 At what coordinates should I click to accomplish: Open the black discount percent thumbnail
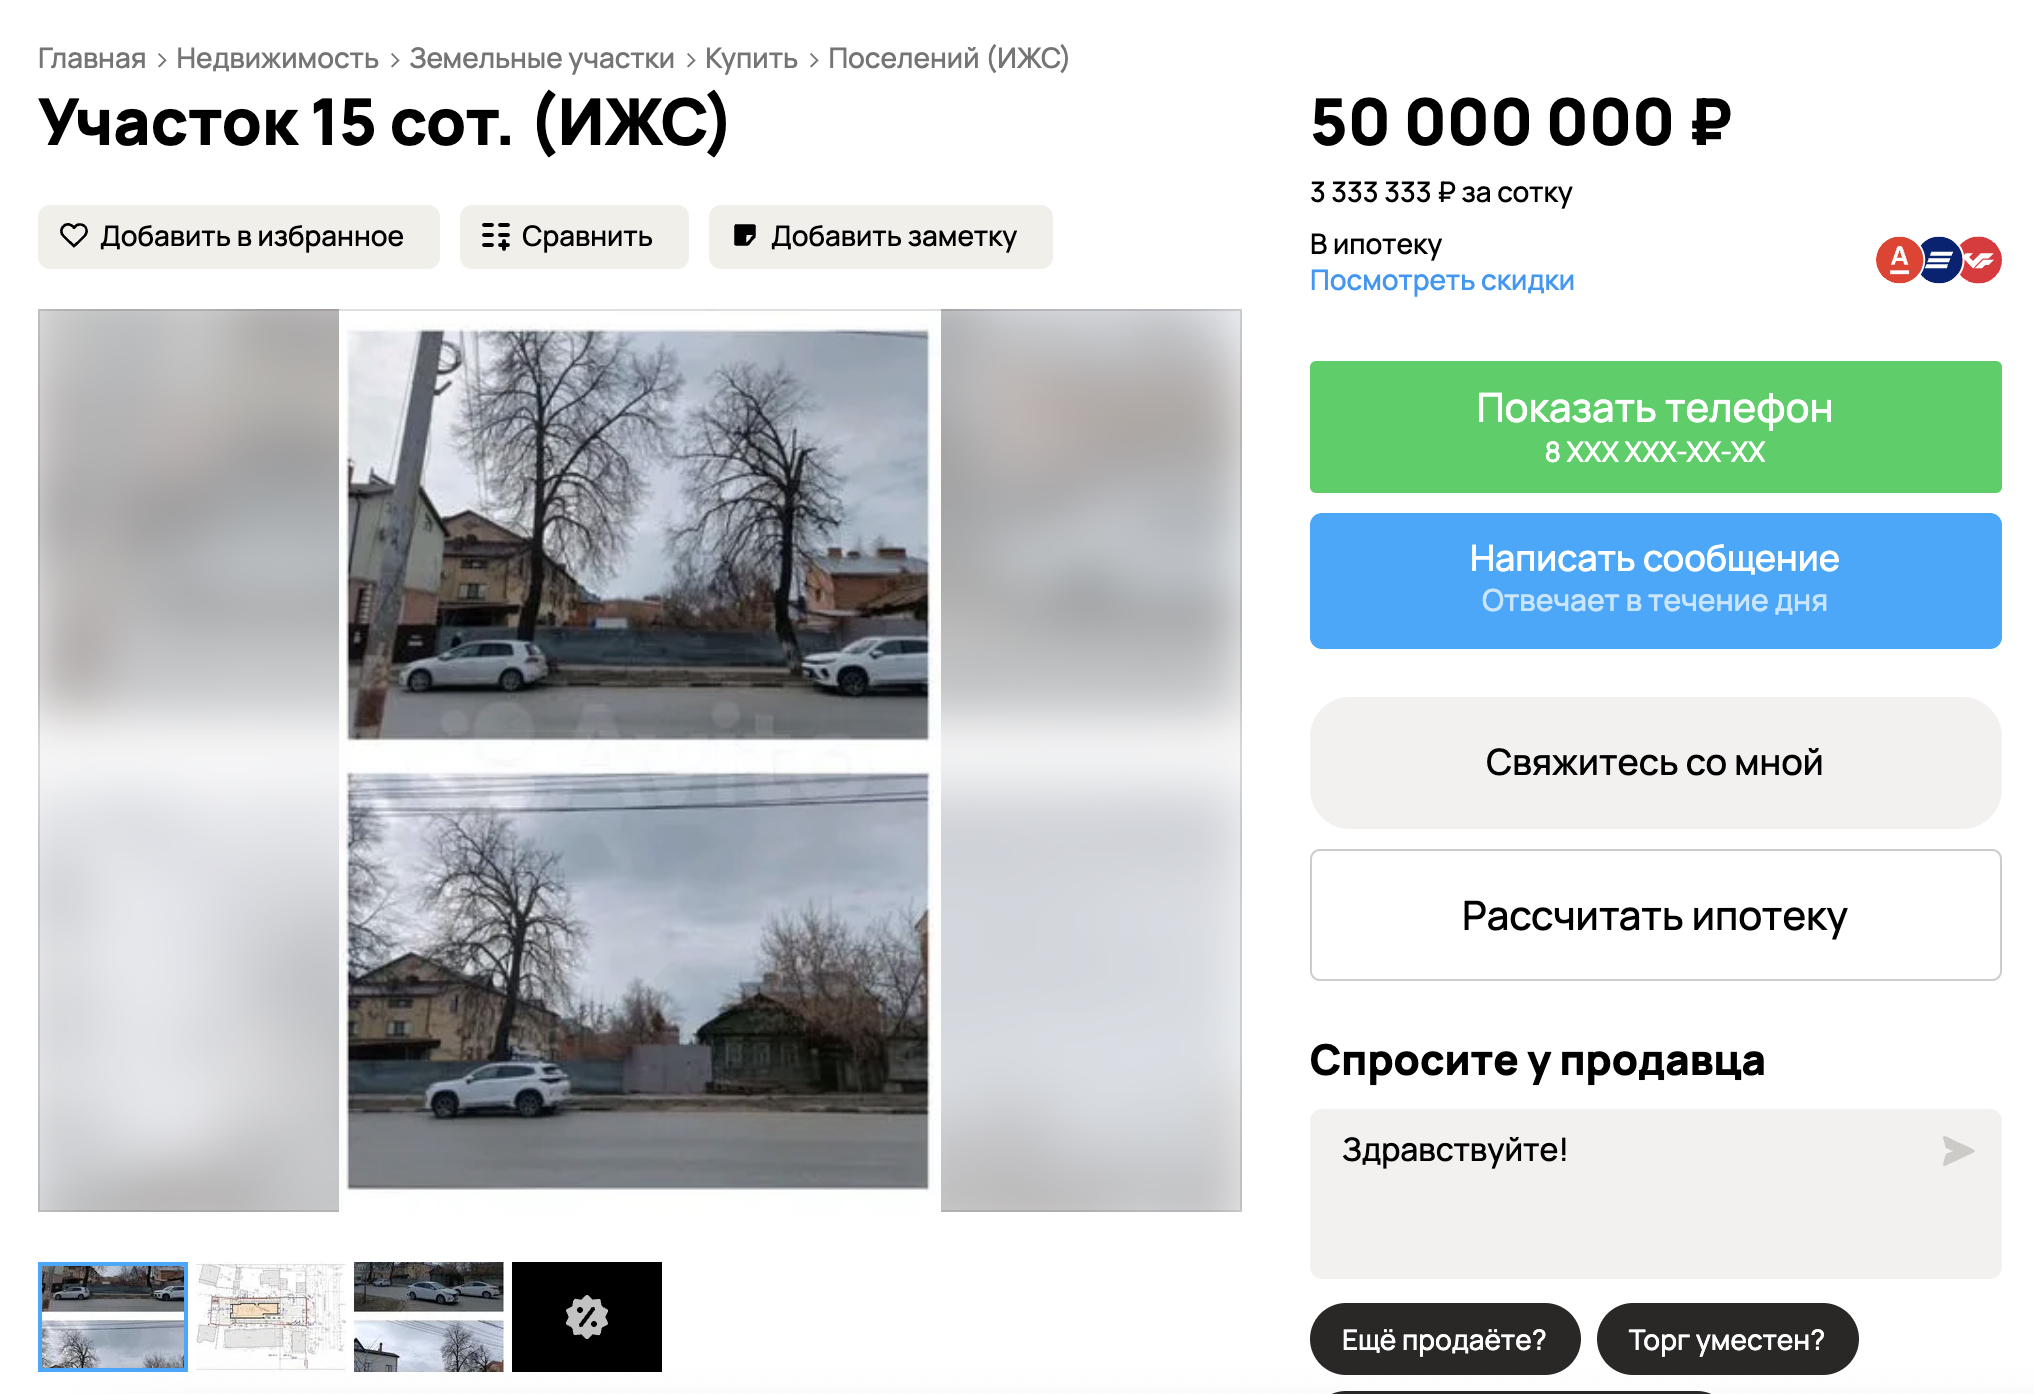click(587, 1317)
